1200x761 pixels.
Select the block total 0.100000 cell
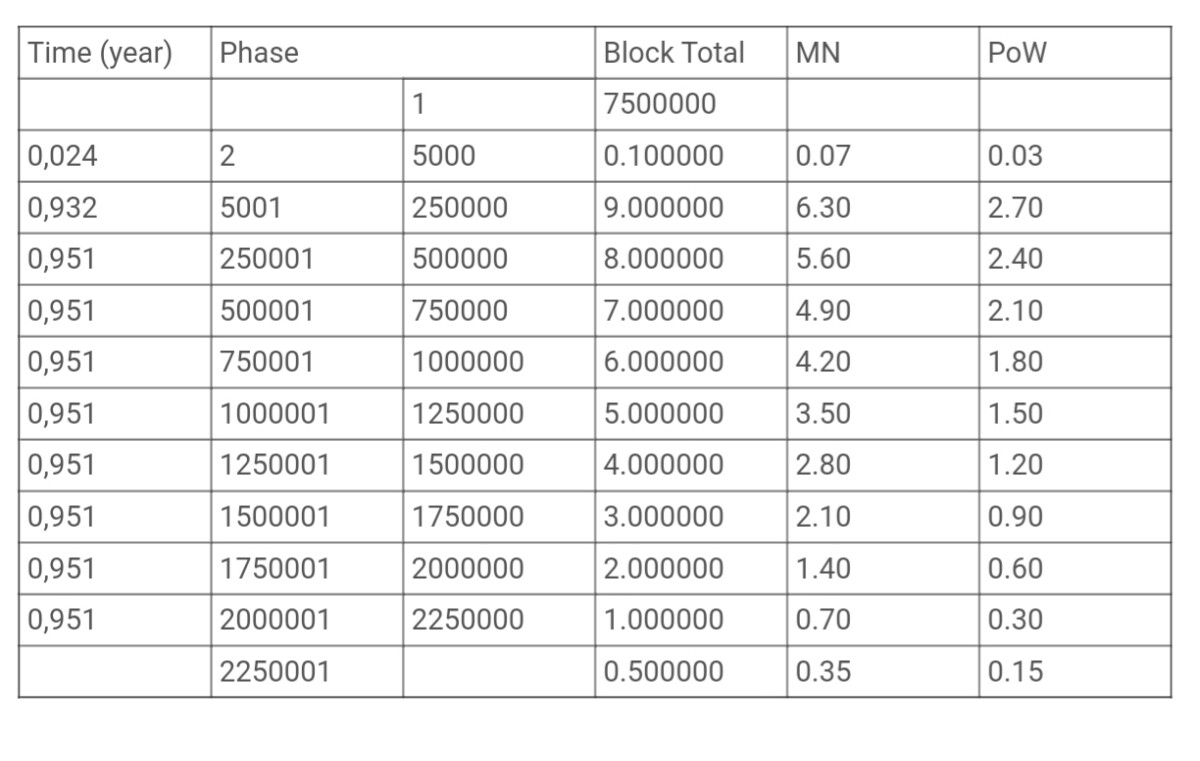(x=691, y=156)
